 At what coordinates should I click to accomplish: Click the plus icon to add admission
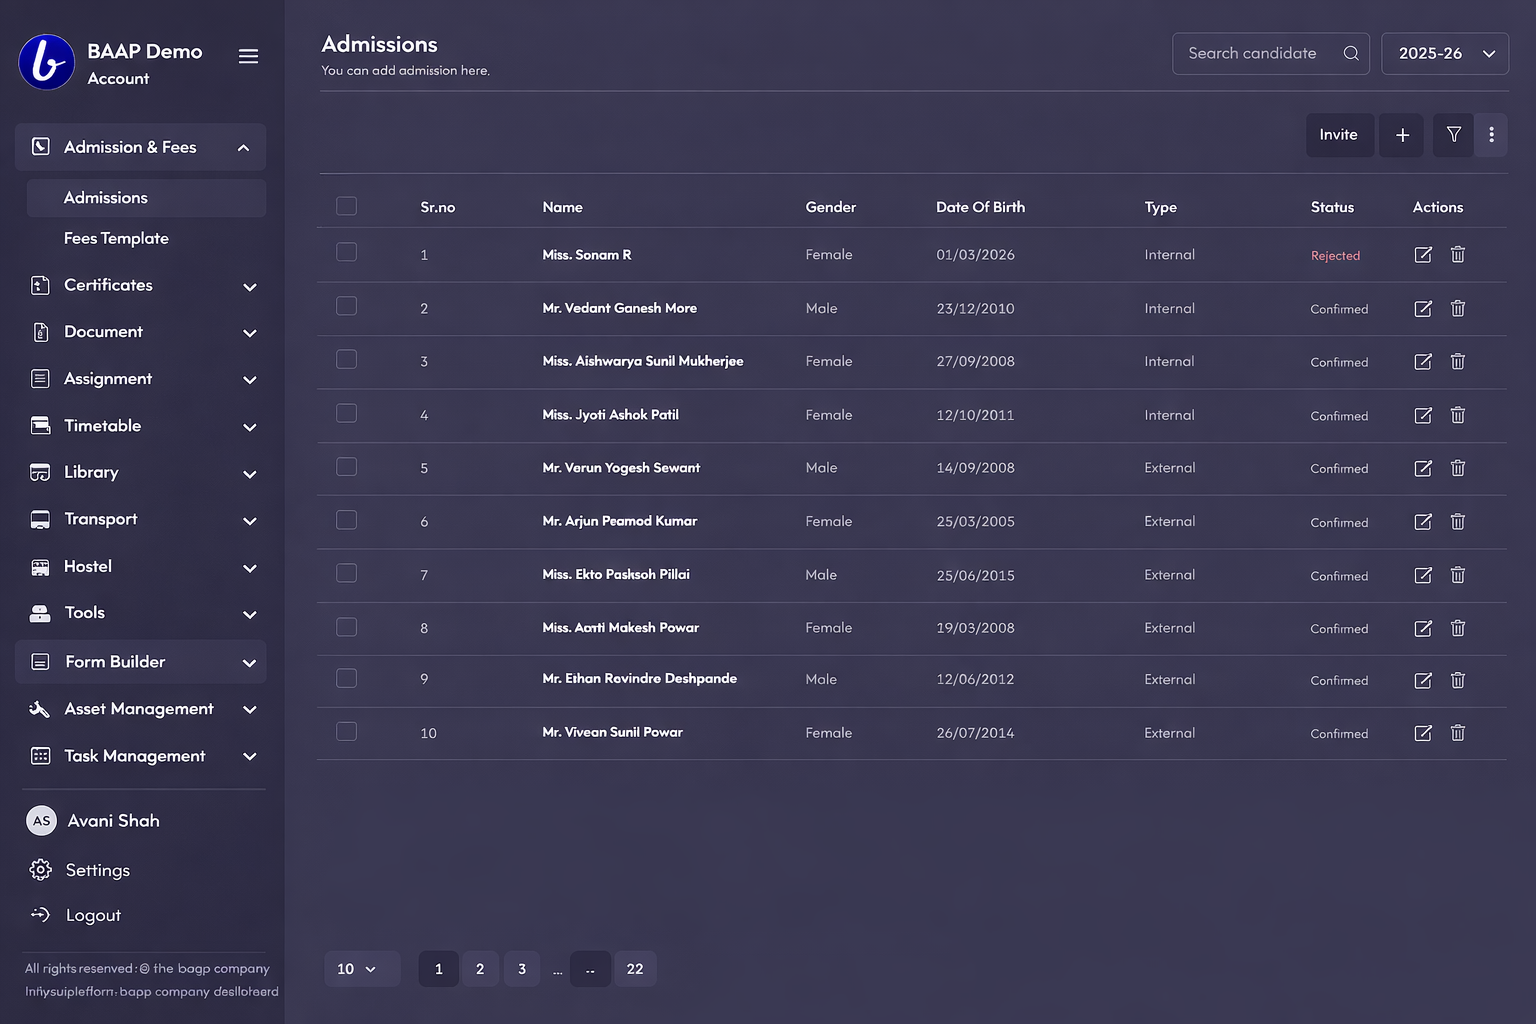point(1402,135)
